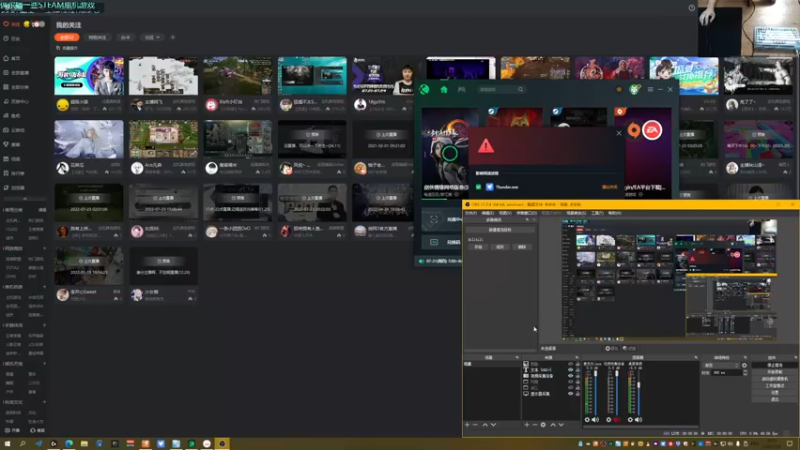Open the 文件(F) menu in OBS
The image size is (800, 450).
pos(471,213)
